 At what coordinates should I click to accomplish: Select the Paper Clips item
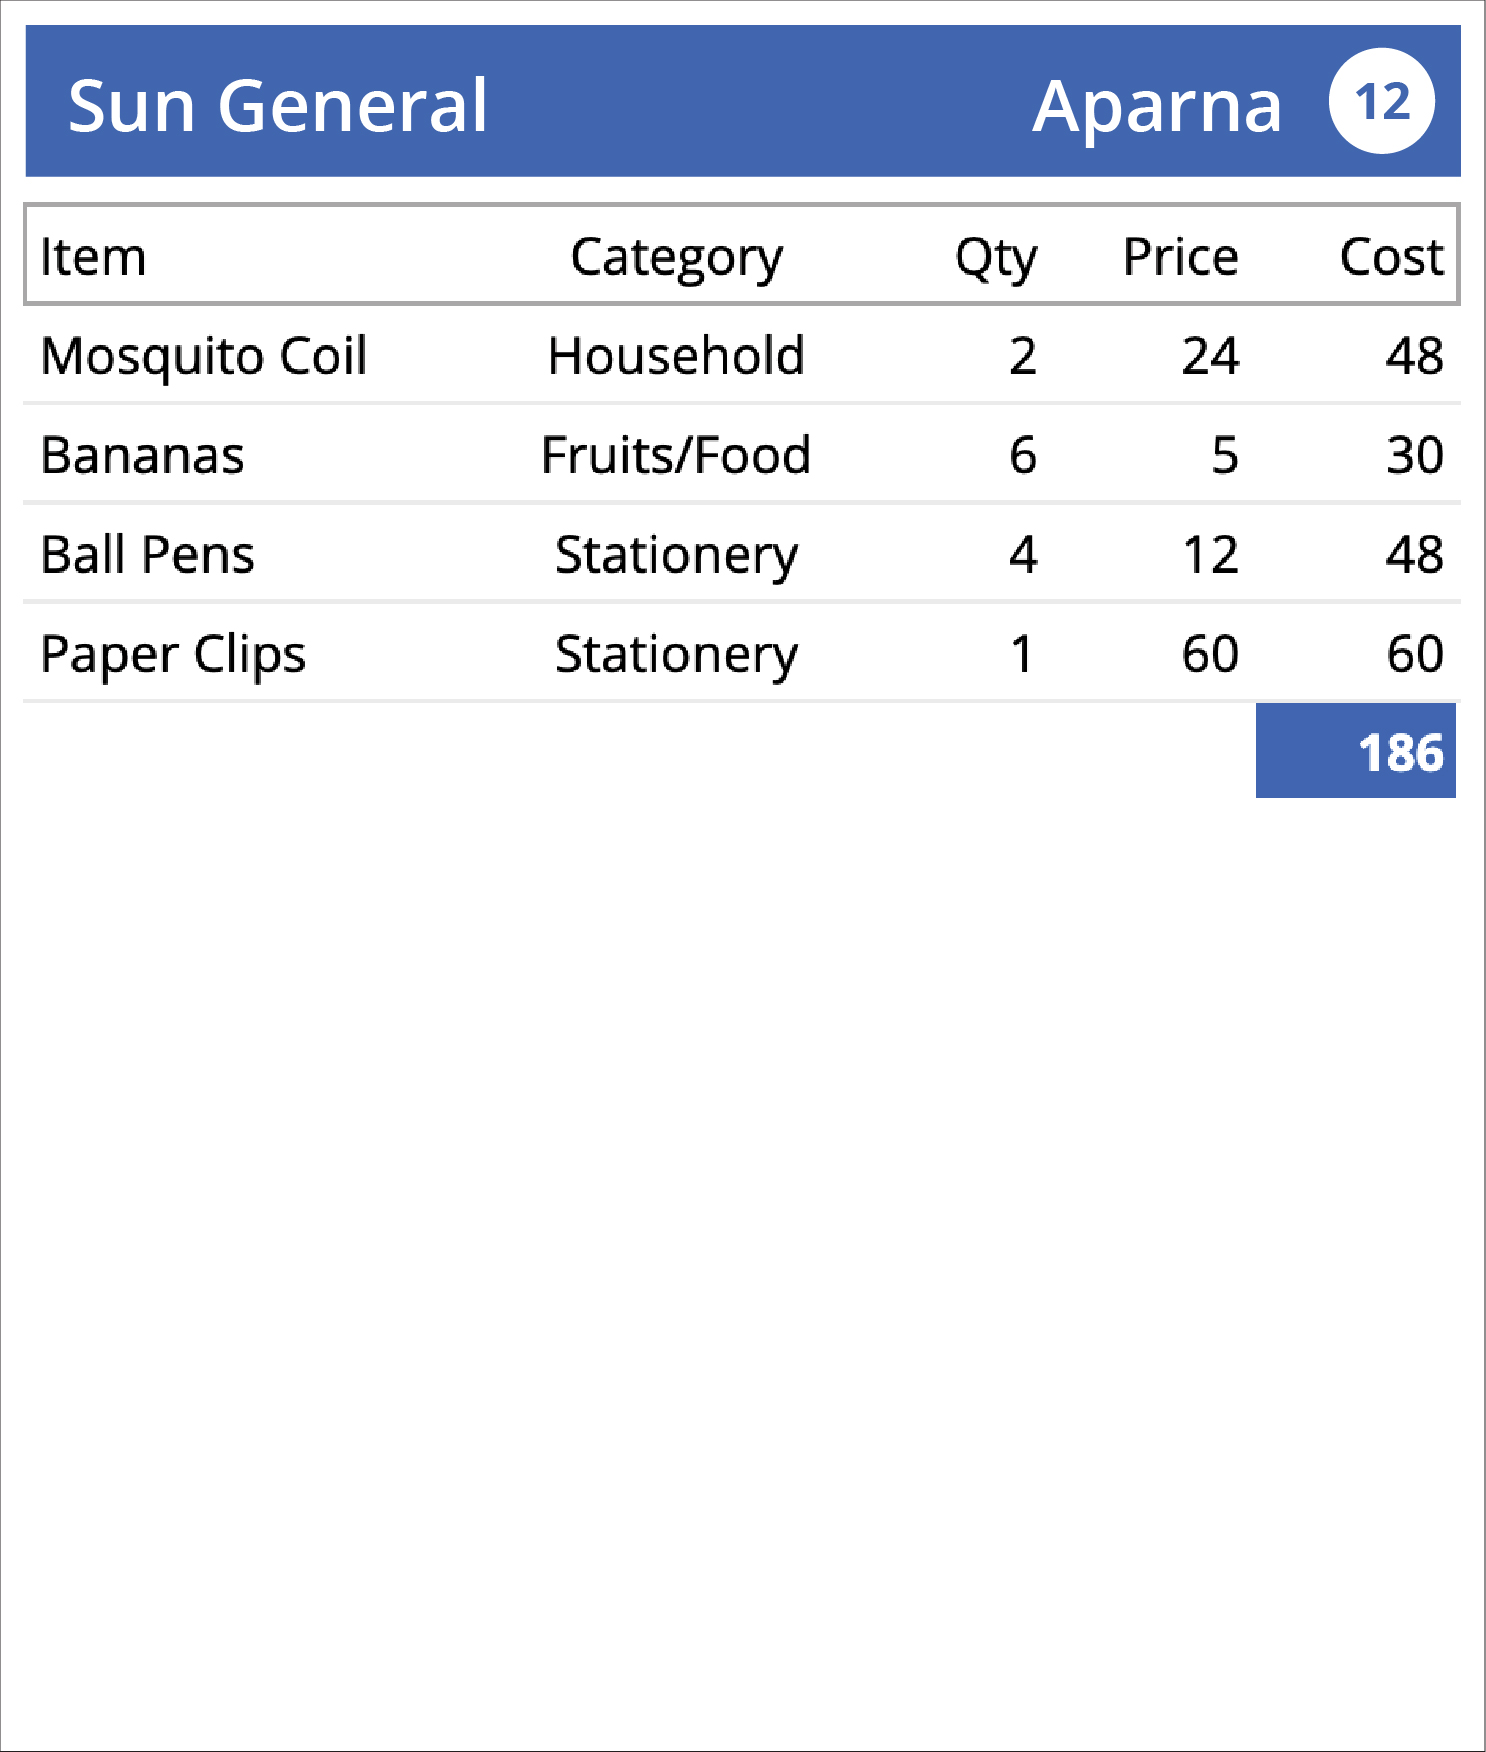[x=741, y=652]
